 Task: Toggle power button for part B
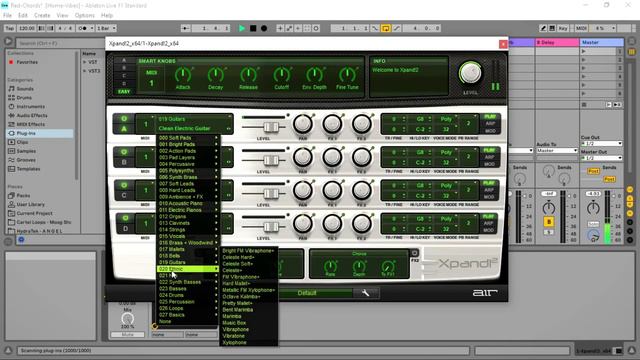[x=124, y=152]
